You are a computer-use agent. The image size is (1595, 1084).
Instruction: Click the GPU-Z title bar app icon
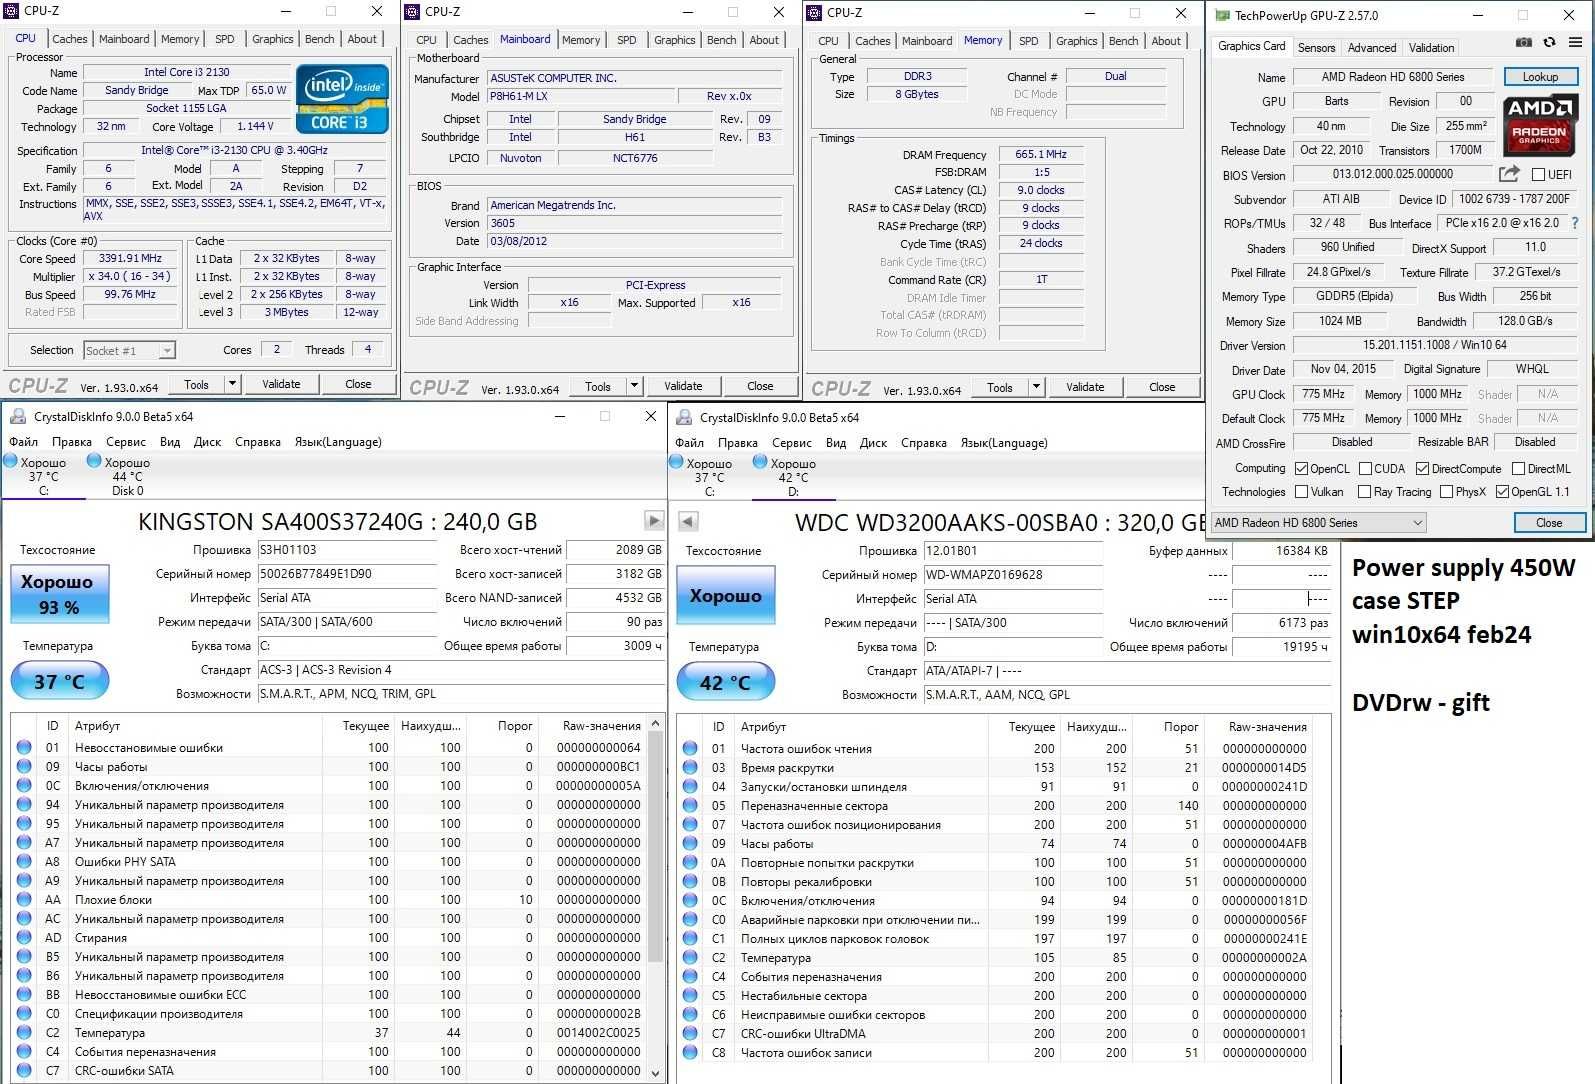coord(1221,15)
